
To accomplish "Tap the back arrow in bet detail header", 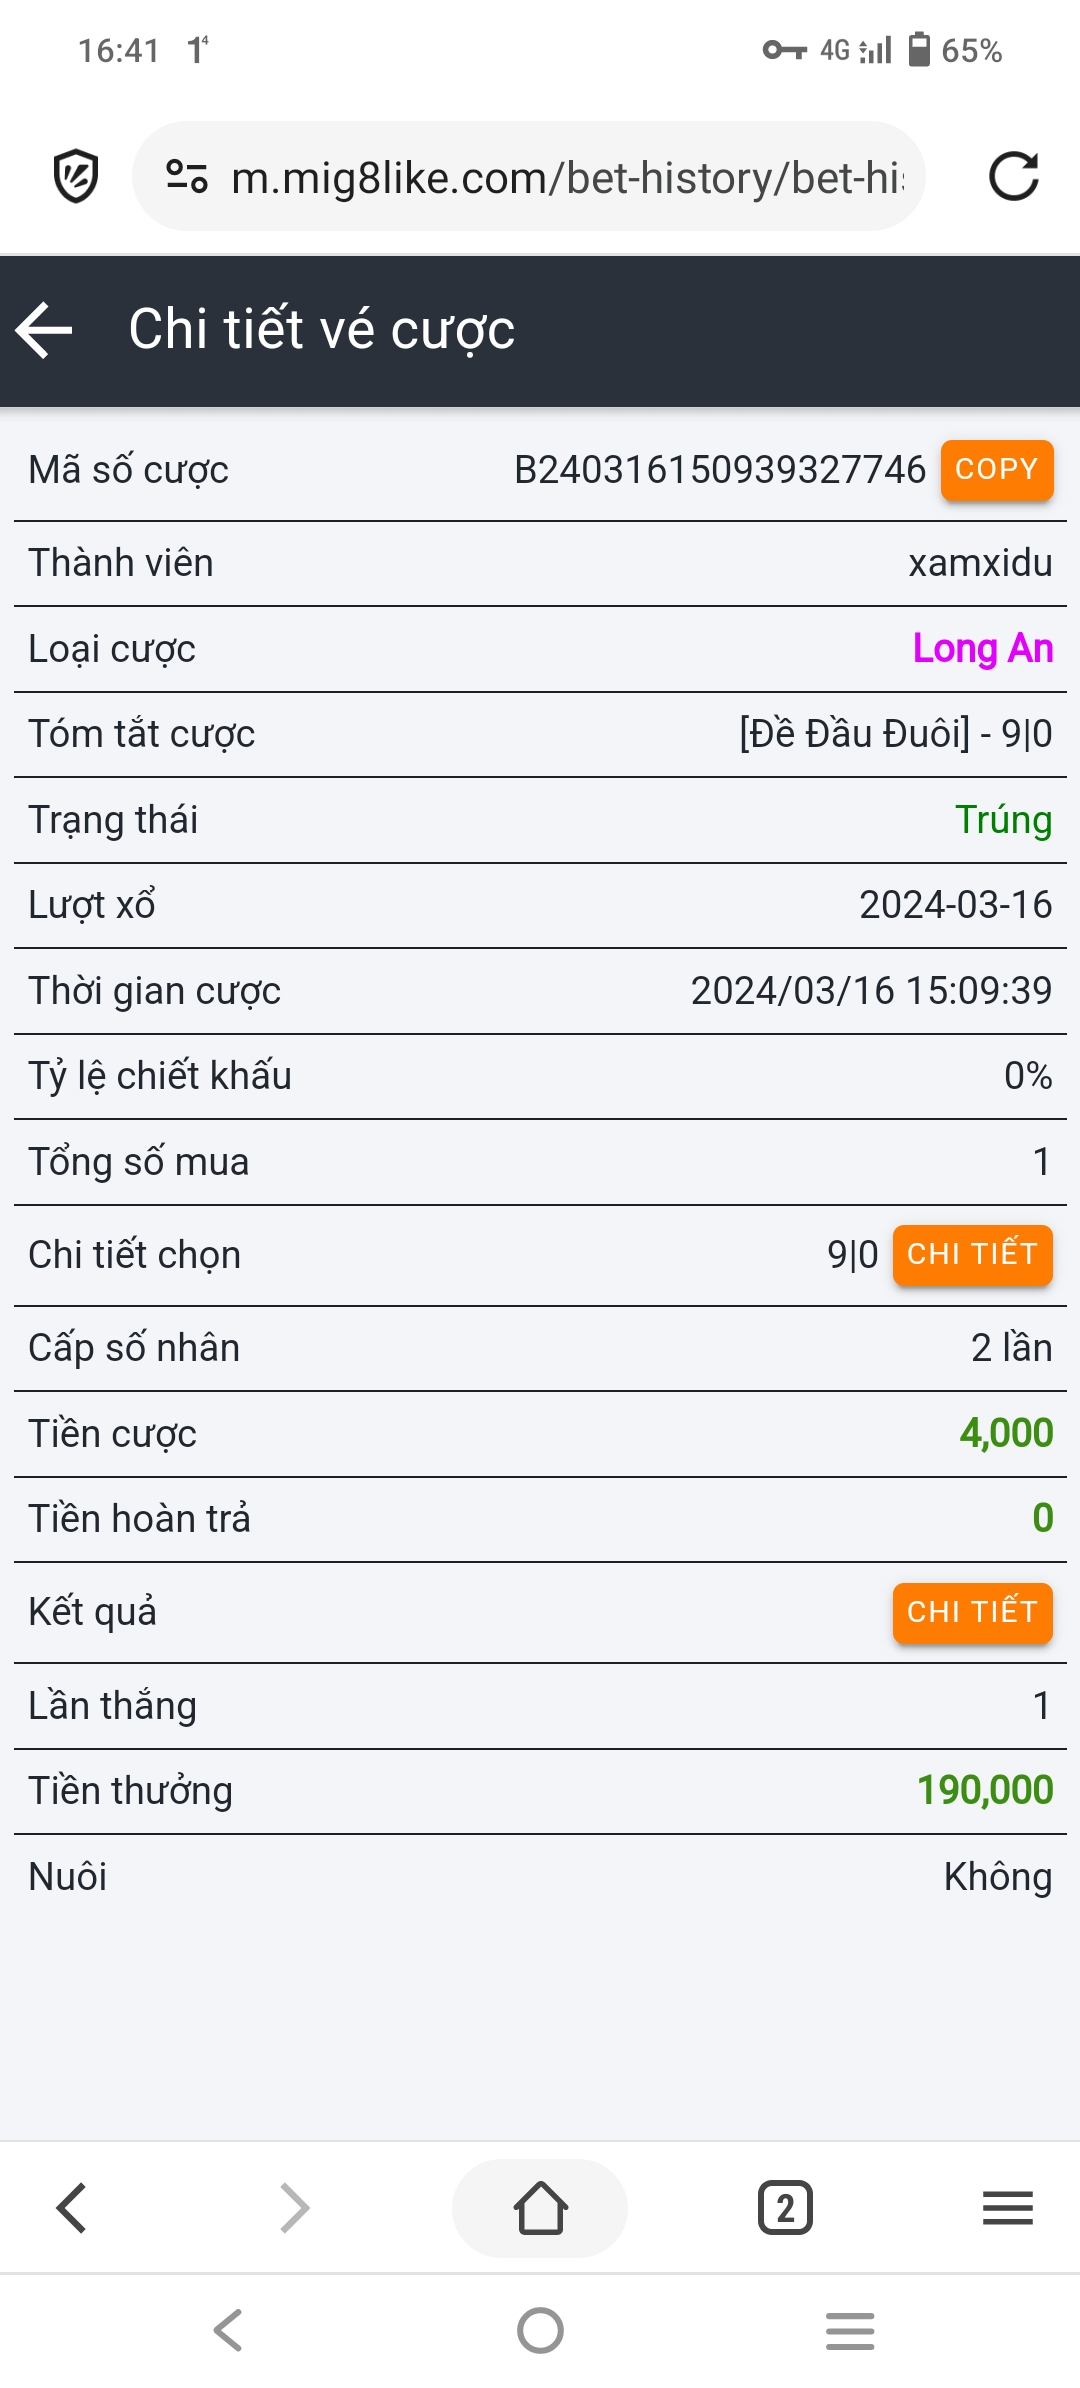I will tap(45, 330).
